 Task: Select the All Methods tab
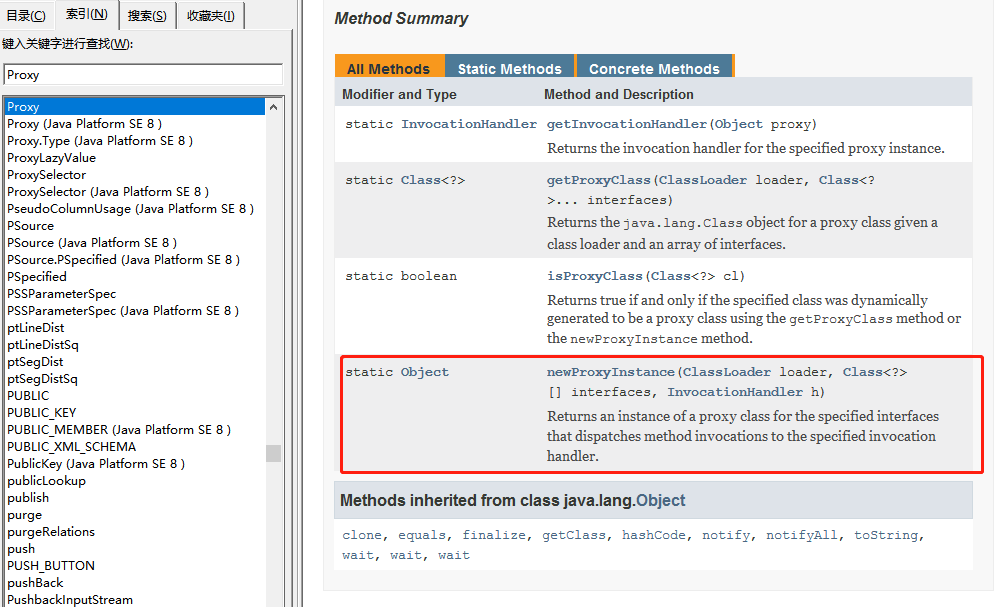click(x=388, y=69)
